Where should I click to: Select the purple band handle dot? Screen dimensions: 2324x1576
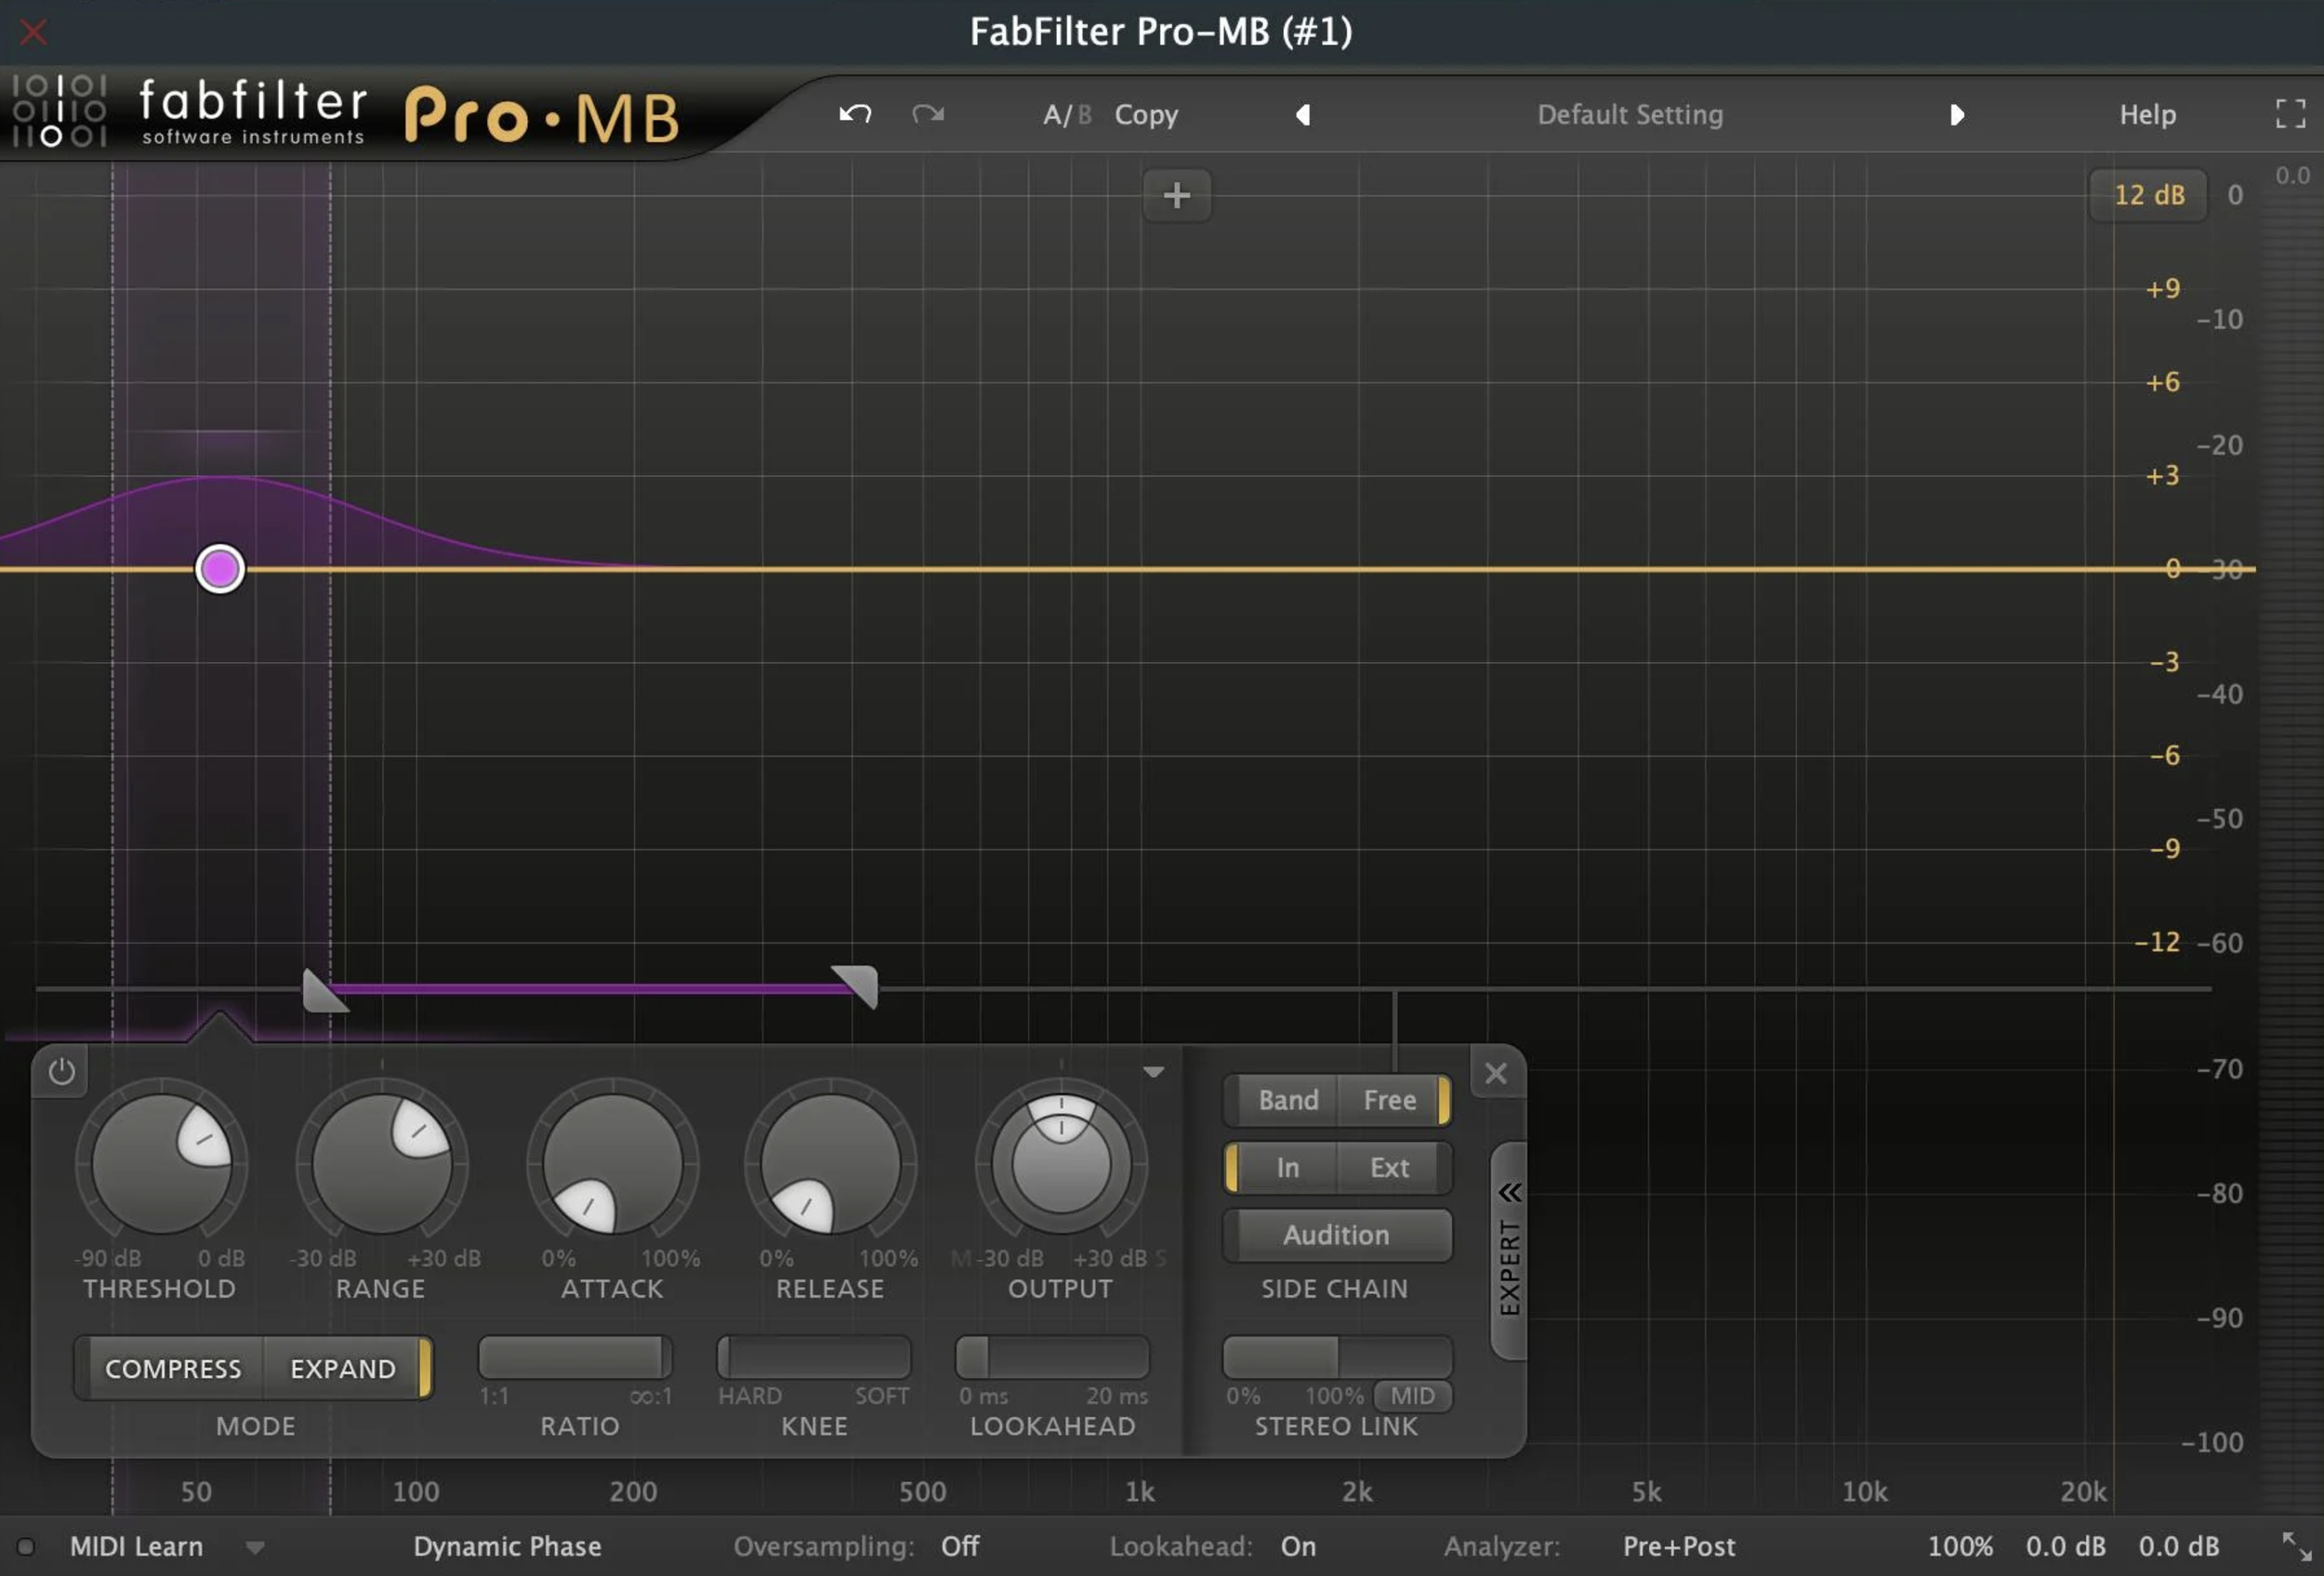click(x=220, y=569)
